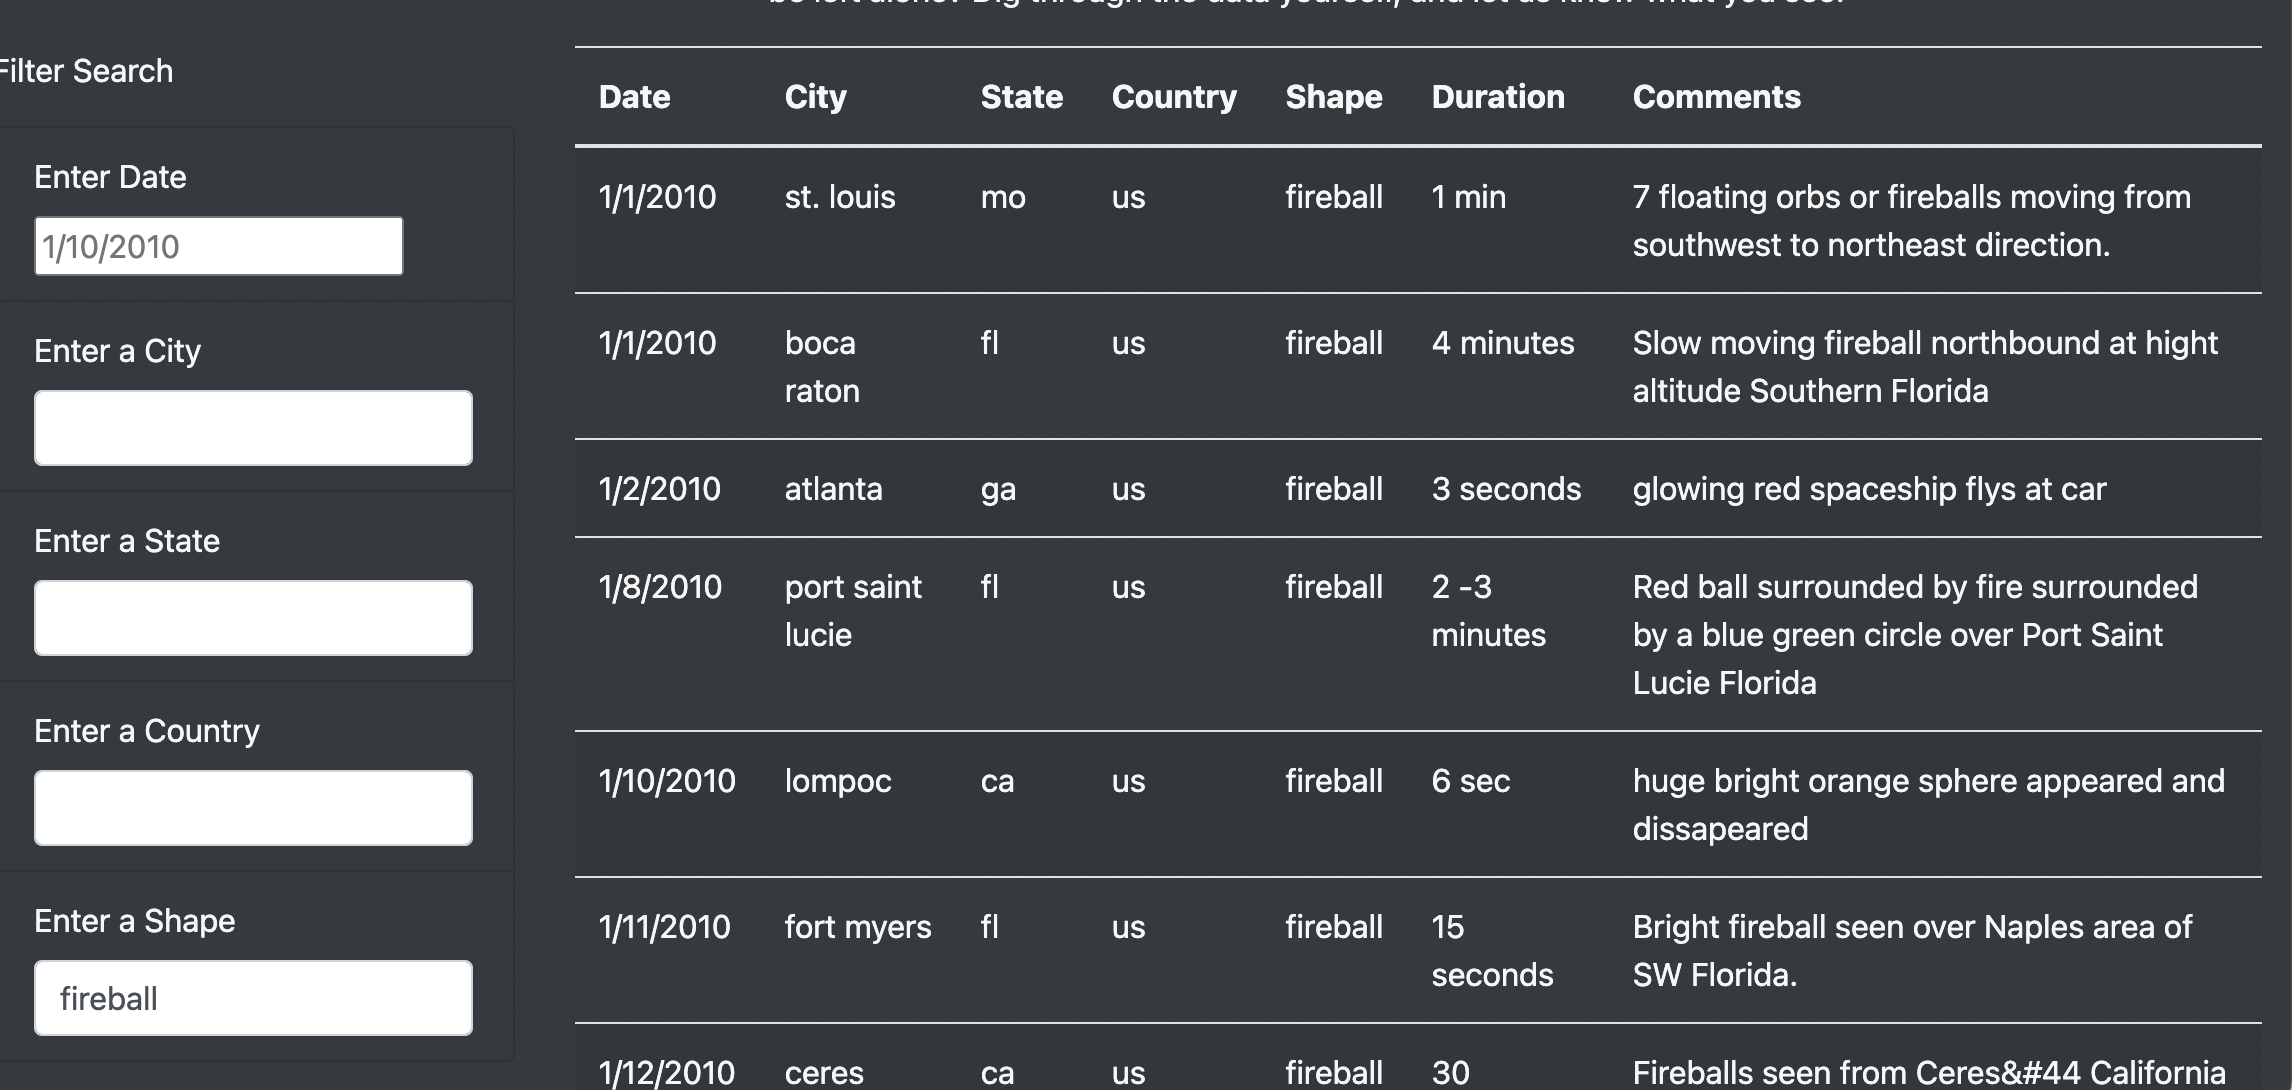The image size is (2292, 1090).
Task: Click the Filter Search heading
Action: (86, 71)
